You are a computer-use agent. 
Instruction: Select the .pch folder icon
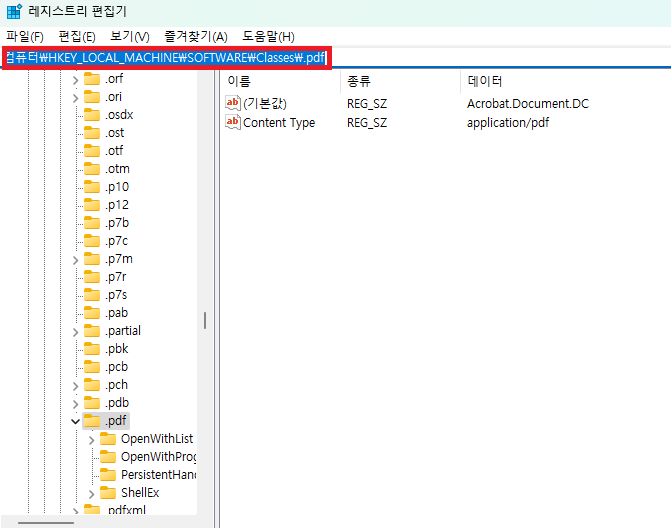[92, 385]
